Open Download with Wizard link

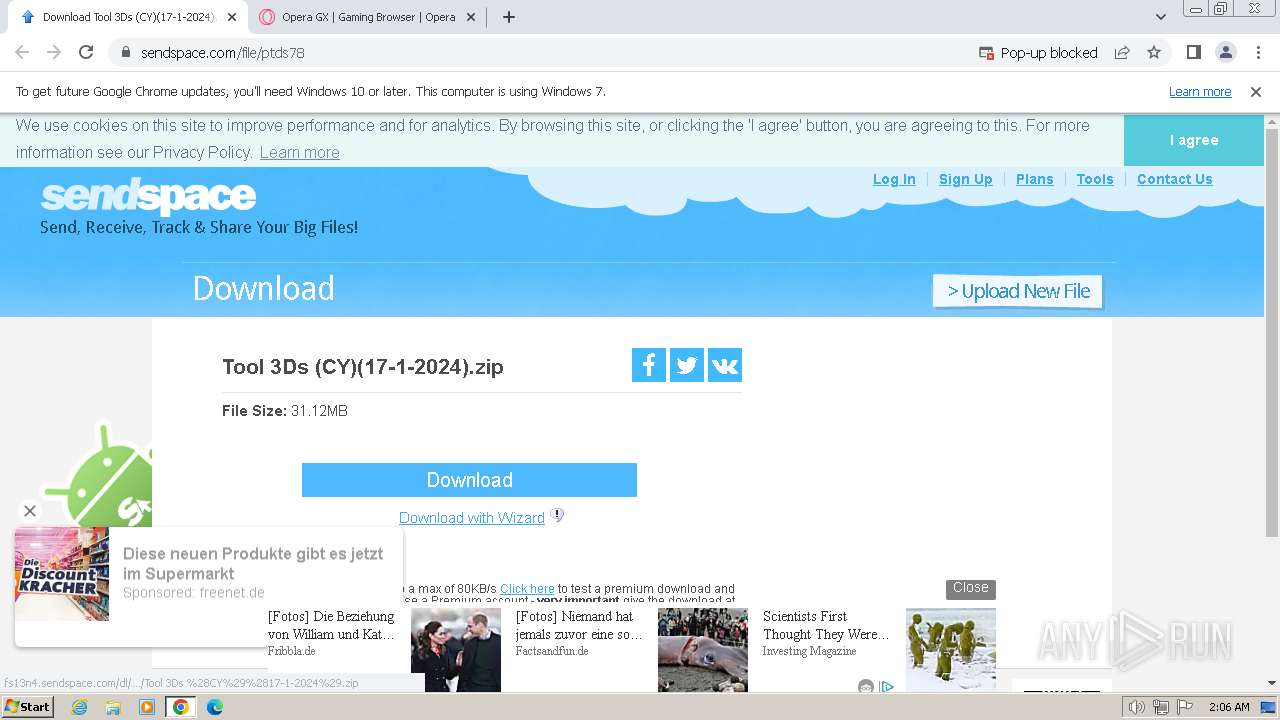pyautogui.click(x=472, y=518)
